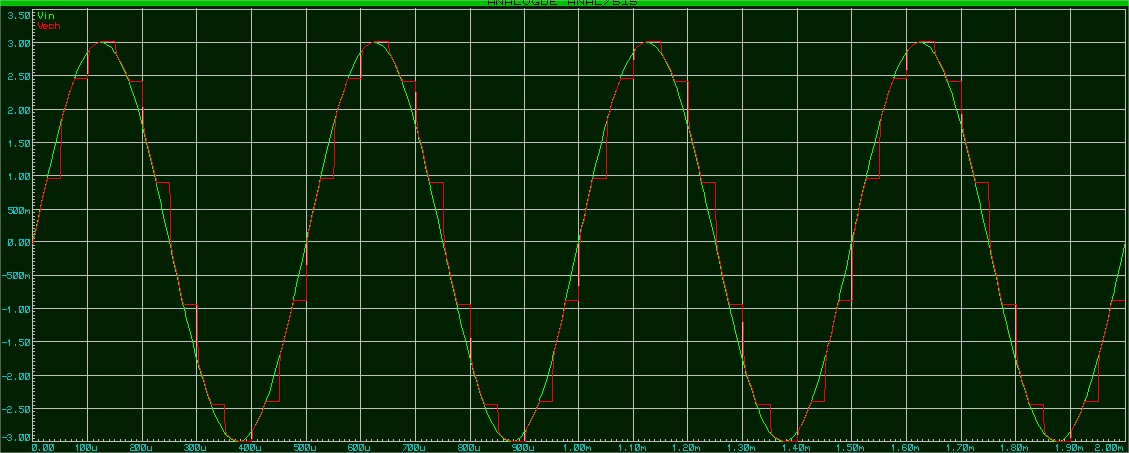Click the 1.60m time axis label
This screenshot has height=453, width=1129.
click(905, 447)
